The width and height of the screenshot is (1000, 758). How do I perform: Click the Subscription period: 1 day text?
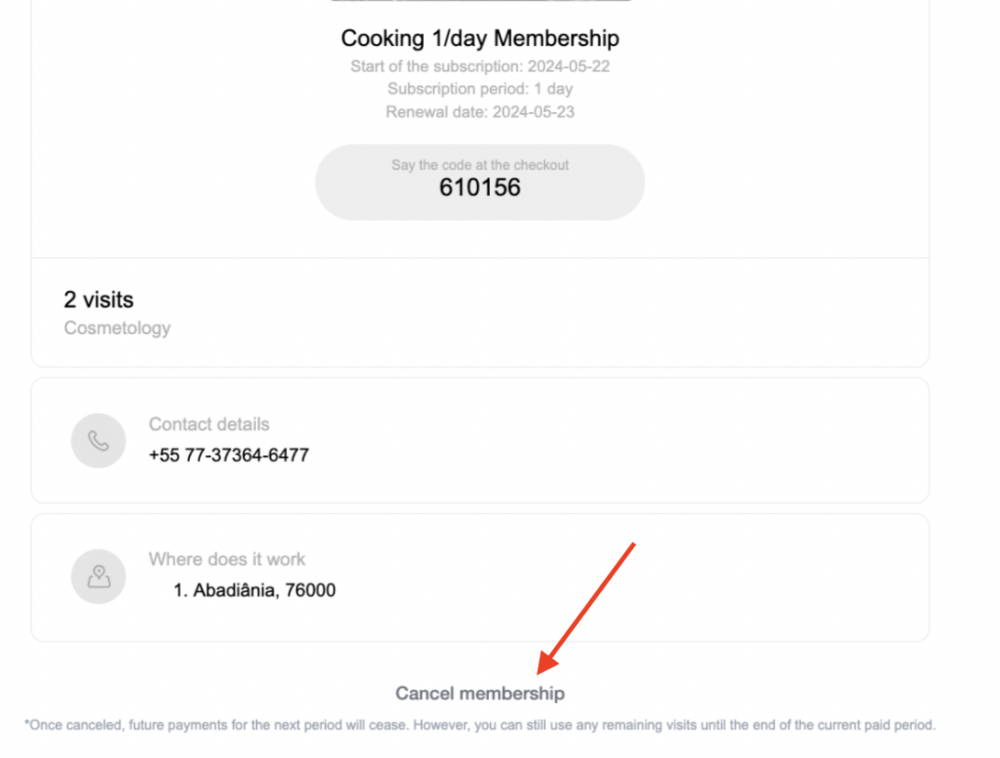(480, 89)
